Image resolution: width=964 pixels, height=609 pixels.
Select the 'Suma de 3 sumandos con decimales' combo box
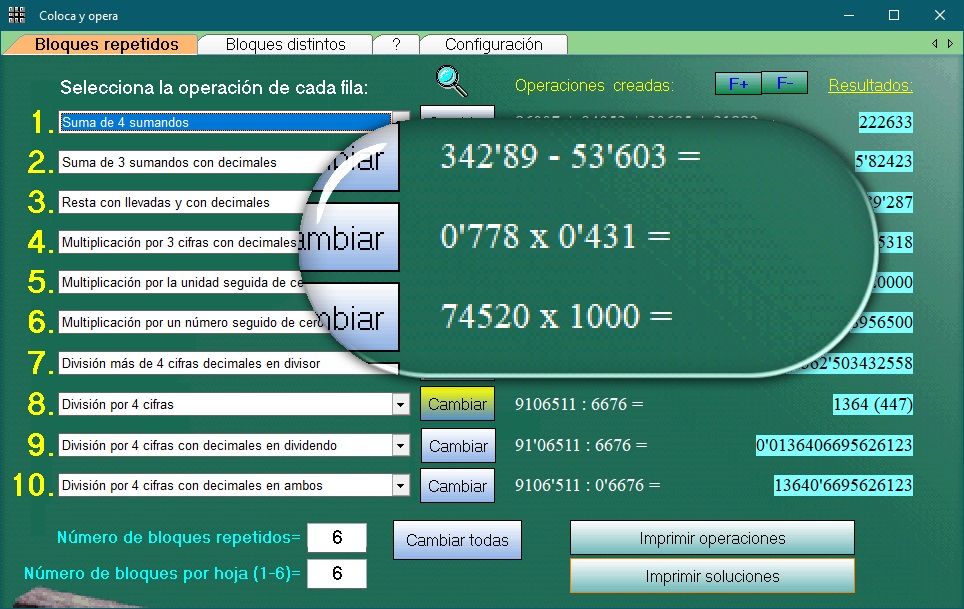[180, 162]
